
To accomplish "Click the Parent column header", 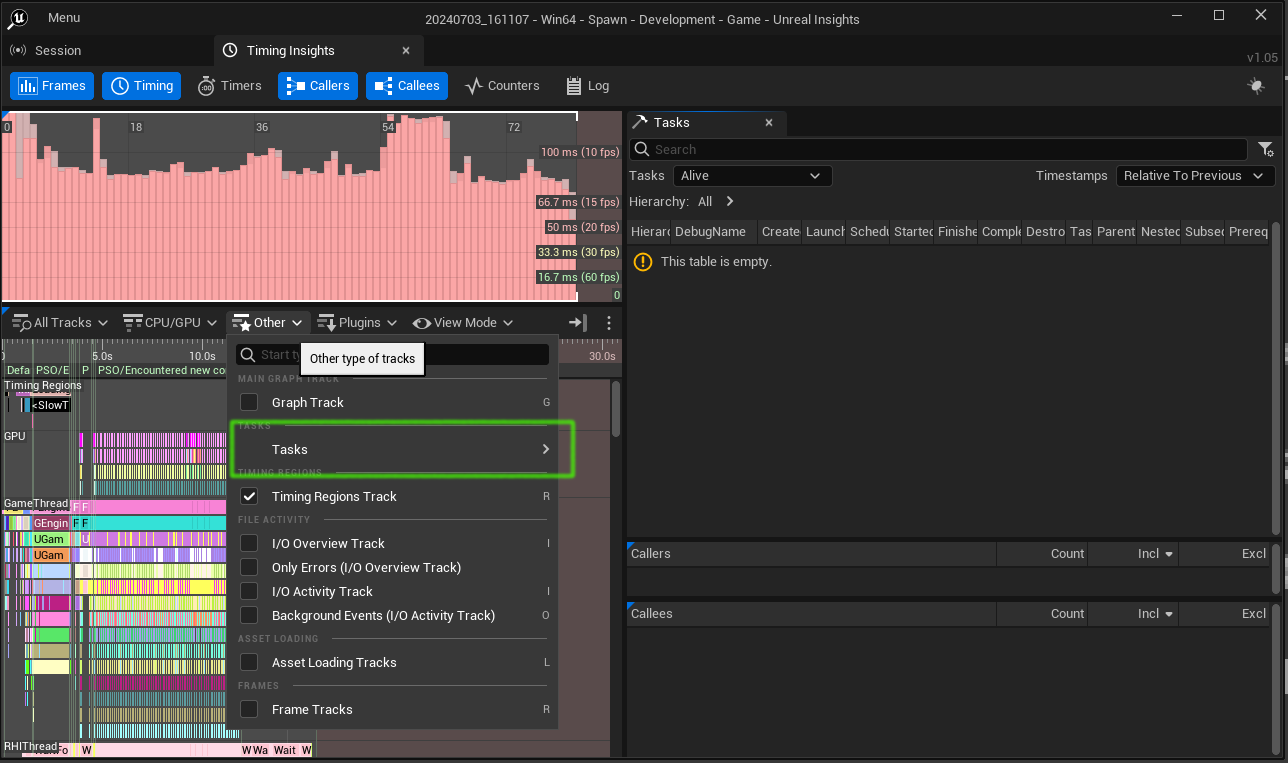I will [1115, 231].
